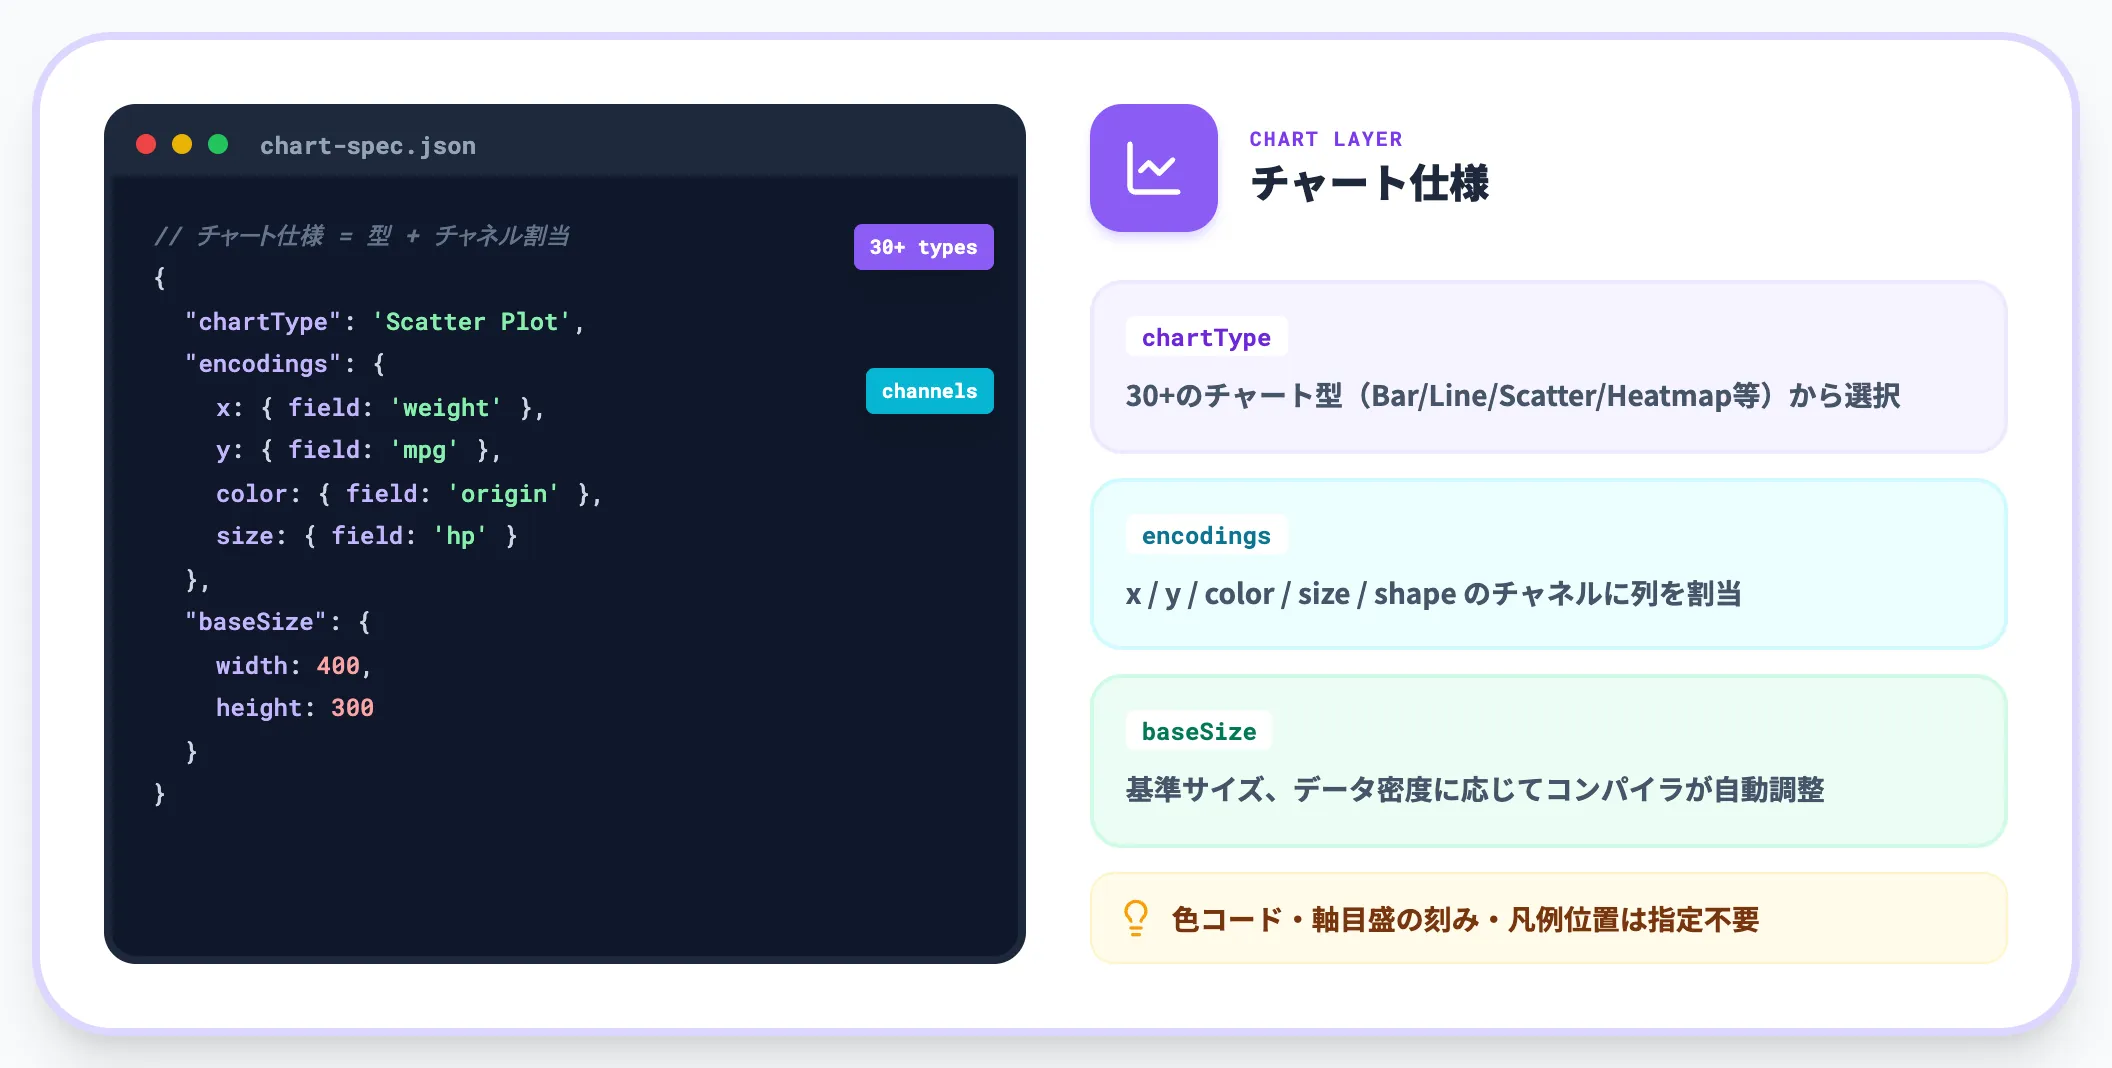Click the green window dot
Image resolution: width=2112 pixels, height=1068 pixels.
(218, 144)
